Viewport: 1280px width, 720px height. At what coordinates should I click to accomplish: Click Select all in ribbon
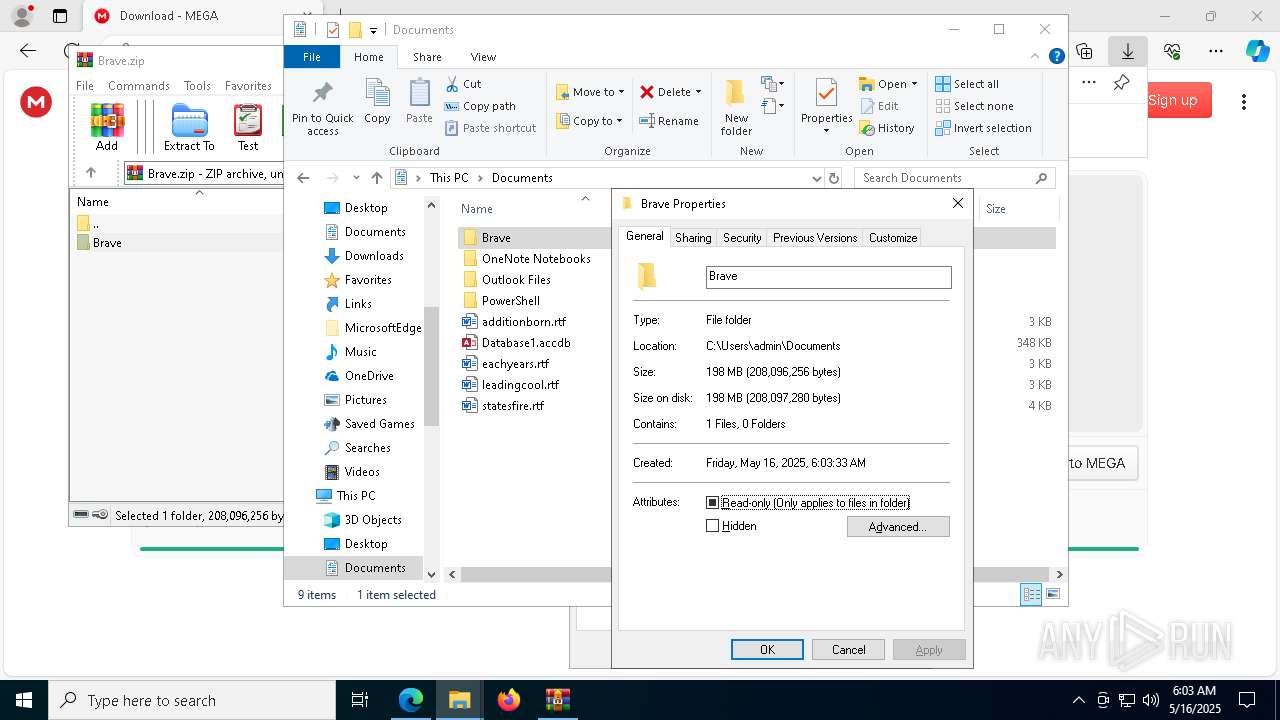(967, 84)
